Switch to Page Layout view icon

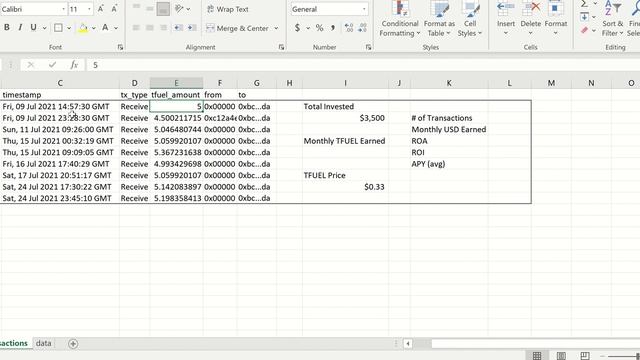tap(561, 356)
